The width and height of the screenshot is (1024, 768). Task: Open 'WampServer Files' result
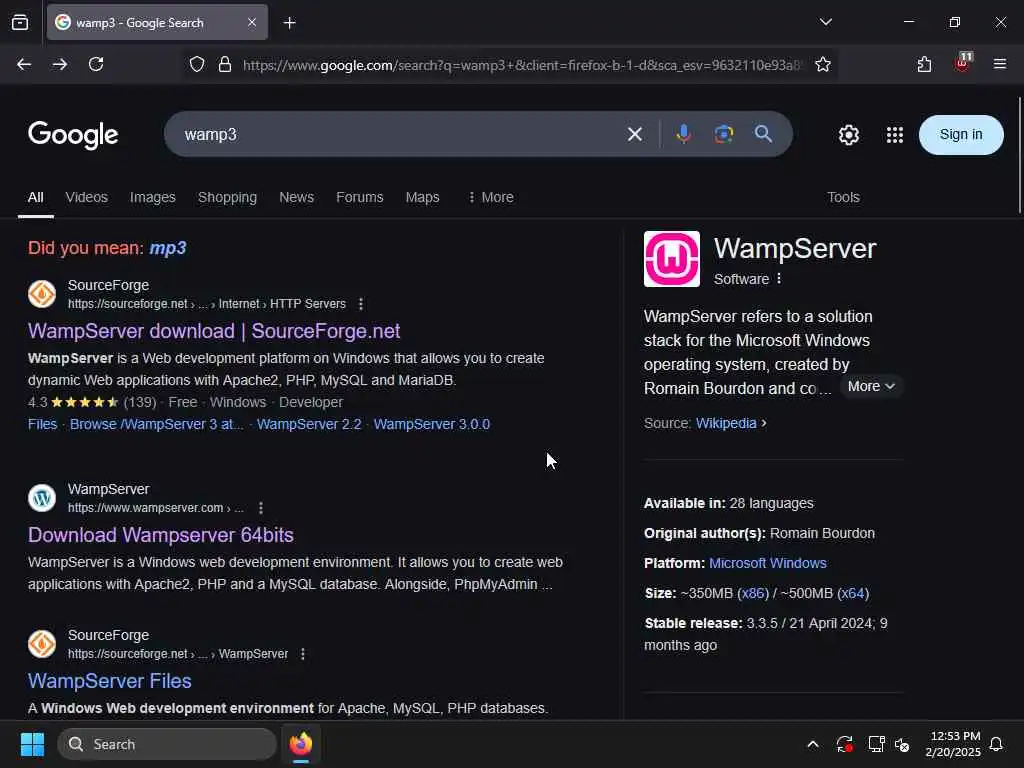tap(110, 681)
